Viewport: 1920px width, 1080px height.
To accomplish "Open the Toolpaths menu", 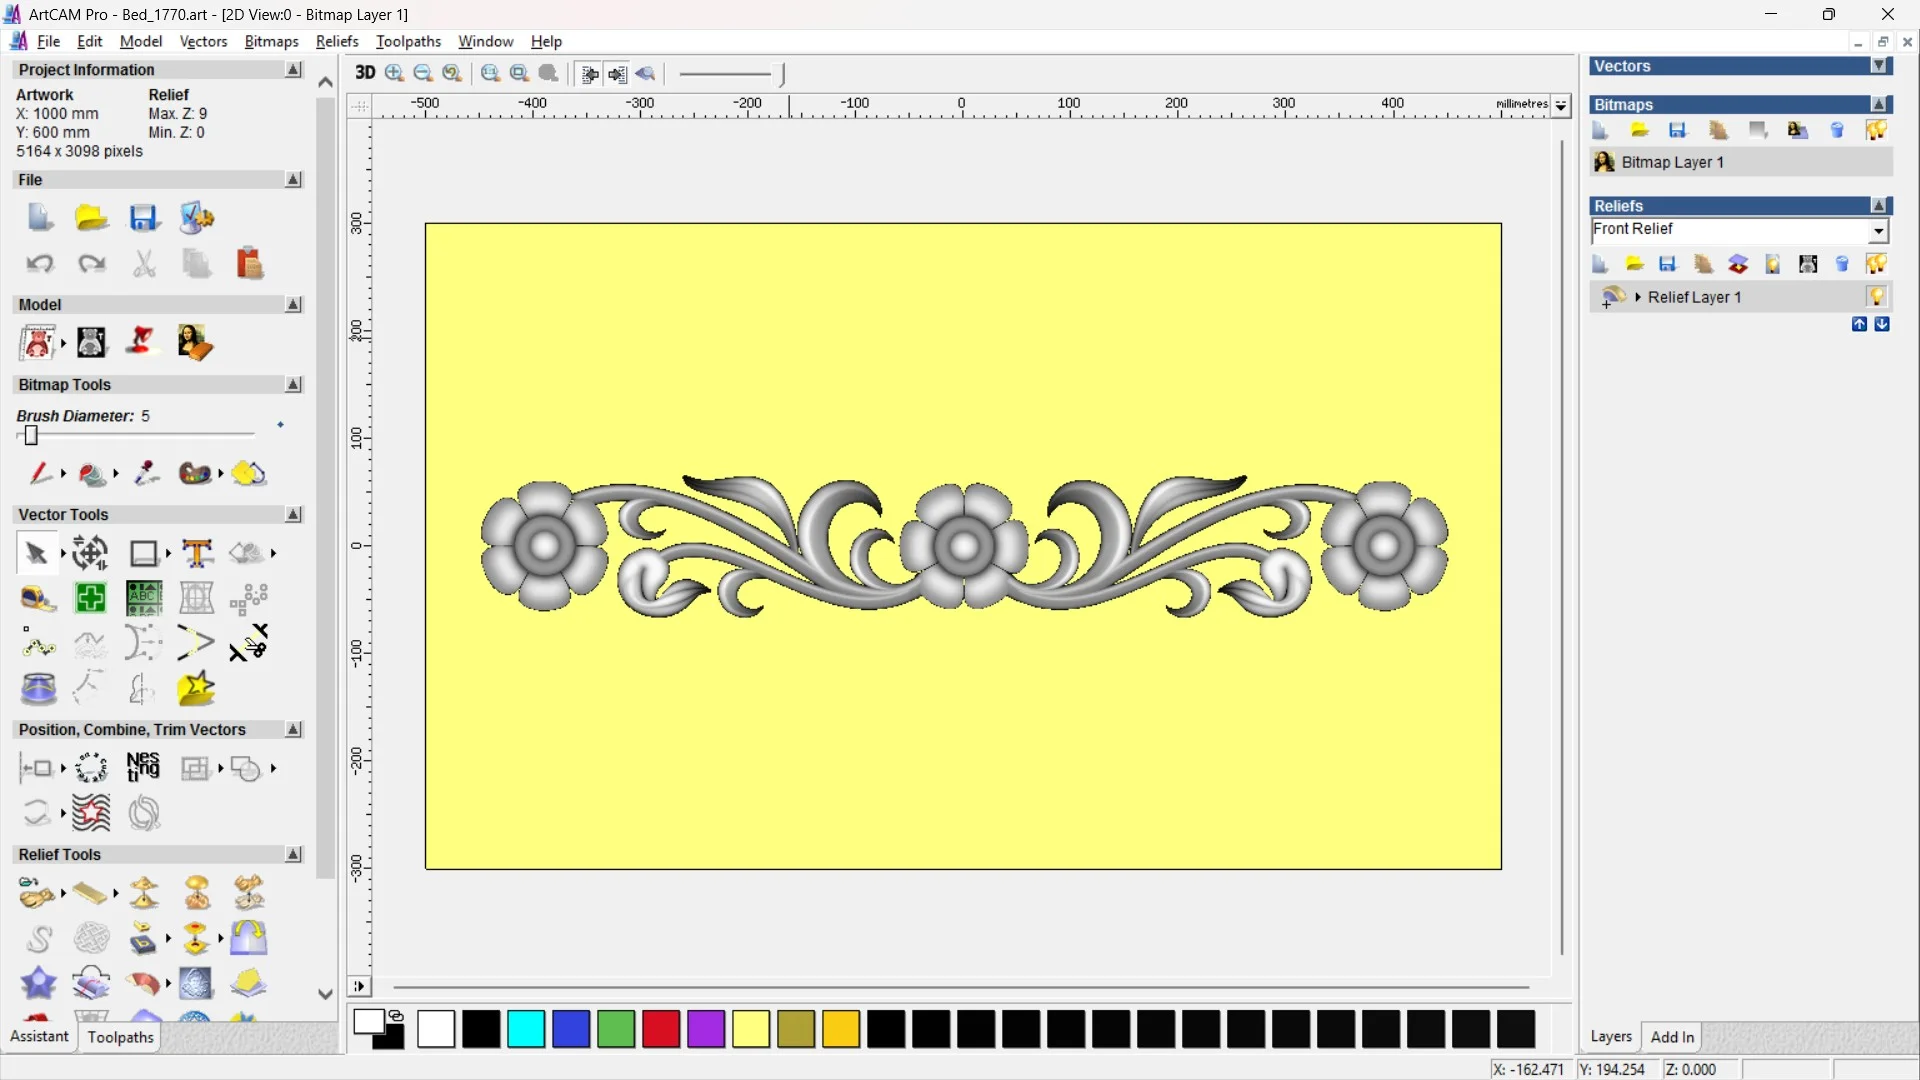I will tap(408, 41).
